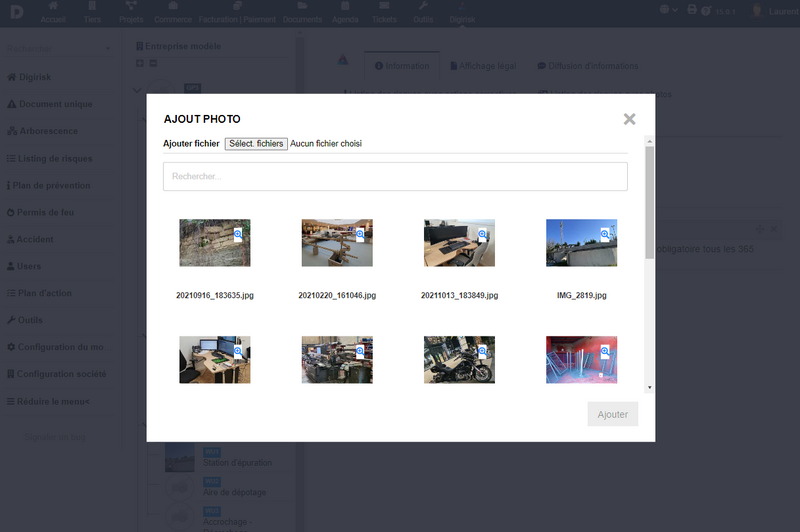This screenshot has height=532, width=800.
Task: Open Permis de feu in sidebar
Action: coord(40,213)
